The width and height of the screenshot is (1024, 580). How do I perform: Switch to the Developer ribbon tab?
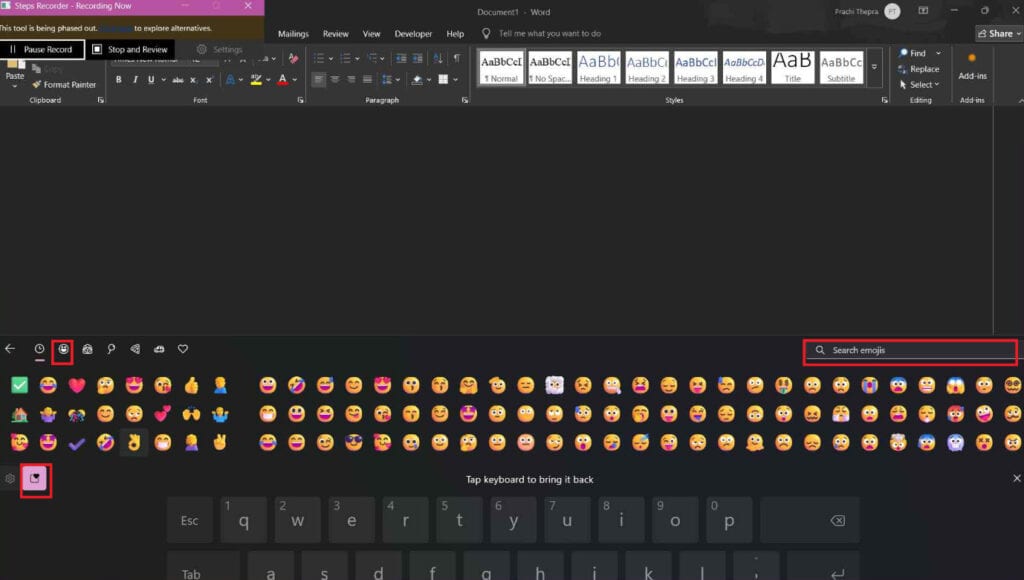coord(413,33)
